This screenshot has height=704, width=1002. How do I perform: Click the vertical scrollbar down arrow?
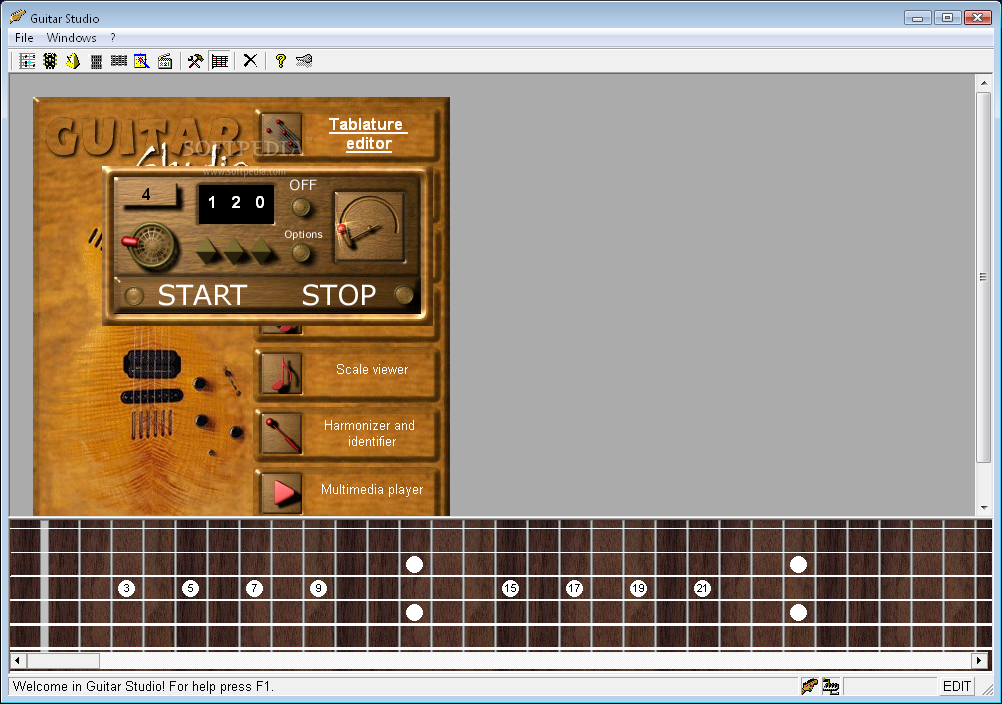point(983,507)
